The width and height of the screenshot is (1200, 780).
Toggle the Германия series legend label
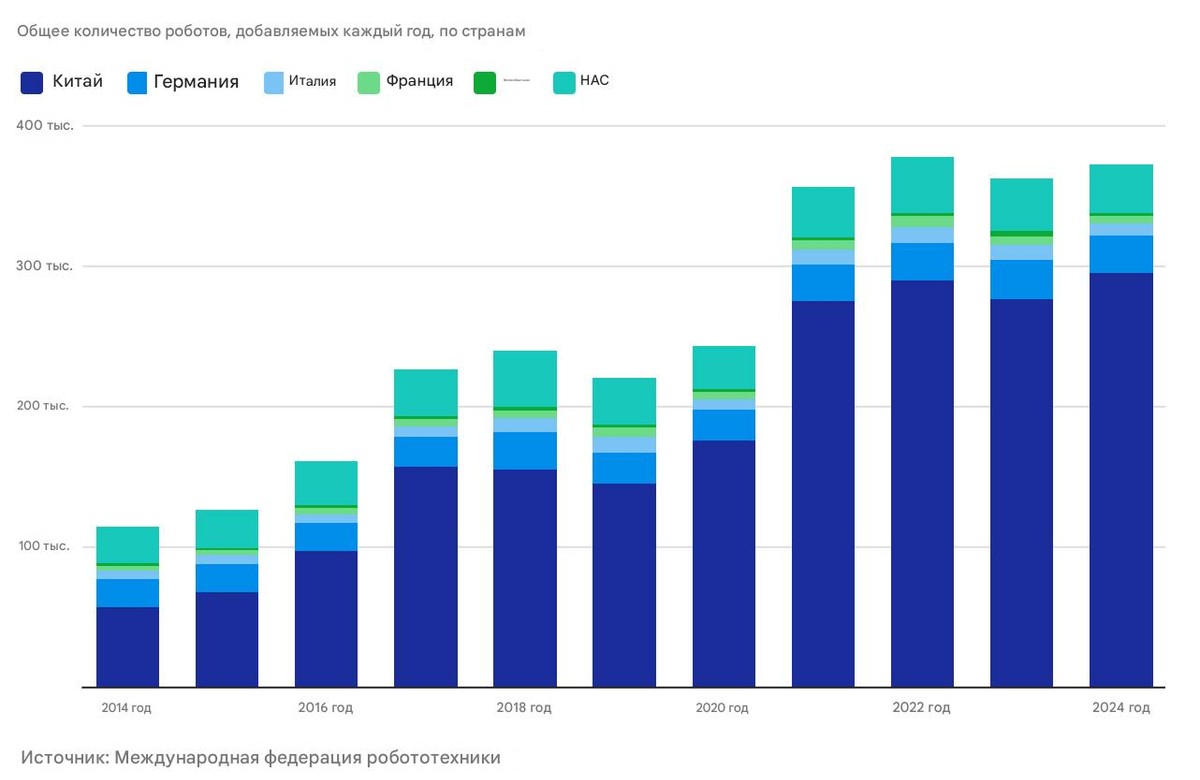click(196, 82)
